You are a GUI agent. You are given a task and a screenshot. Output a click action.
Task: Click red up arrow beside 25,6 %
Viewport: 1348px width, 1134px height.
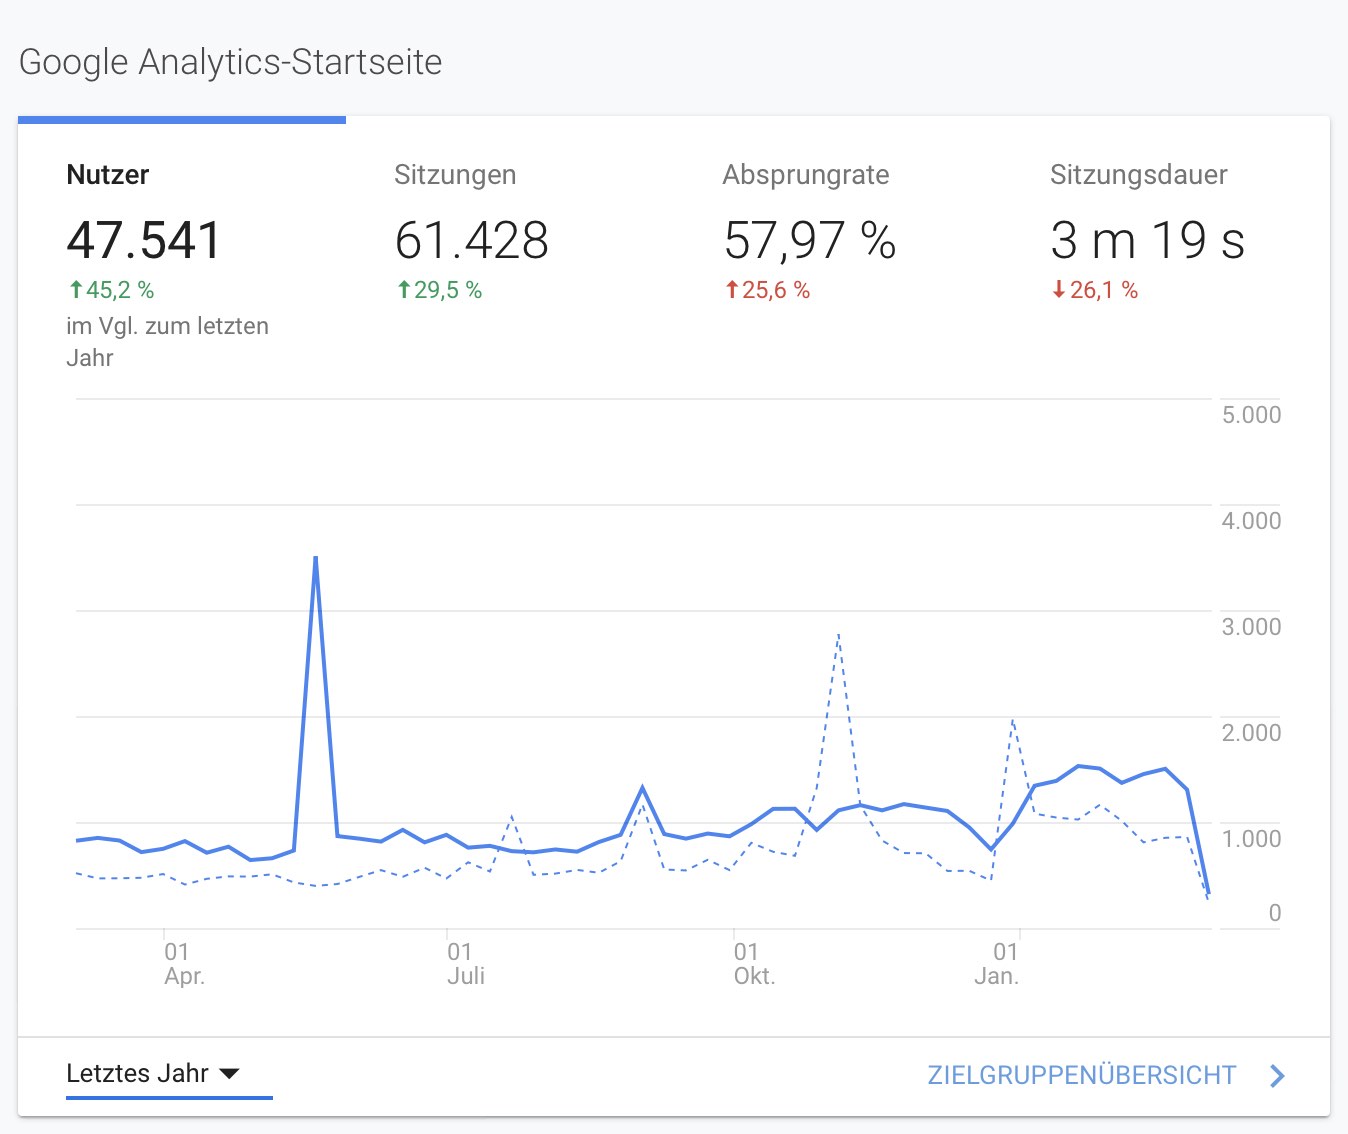(x=732, y=290)
